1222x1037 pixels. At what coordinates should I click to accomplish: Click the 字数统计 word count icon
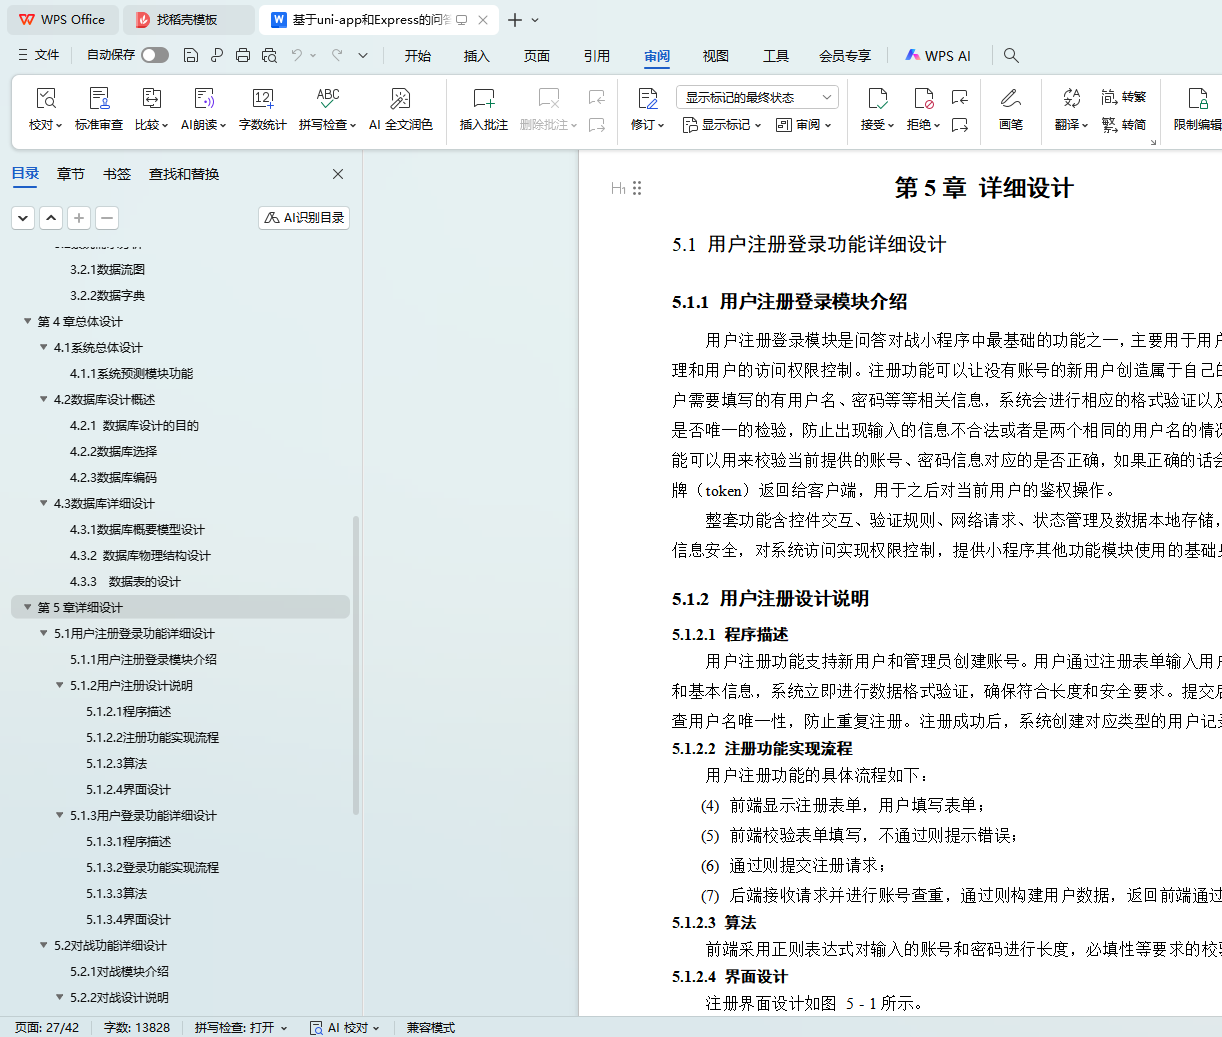click(262, 99)
